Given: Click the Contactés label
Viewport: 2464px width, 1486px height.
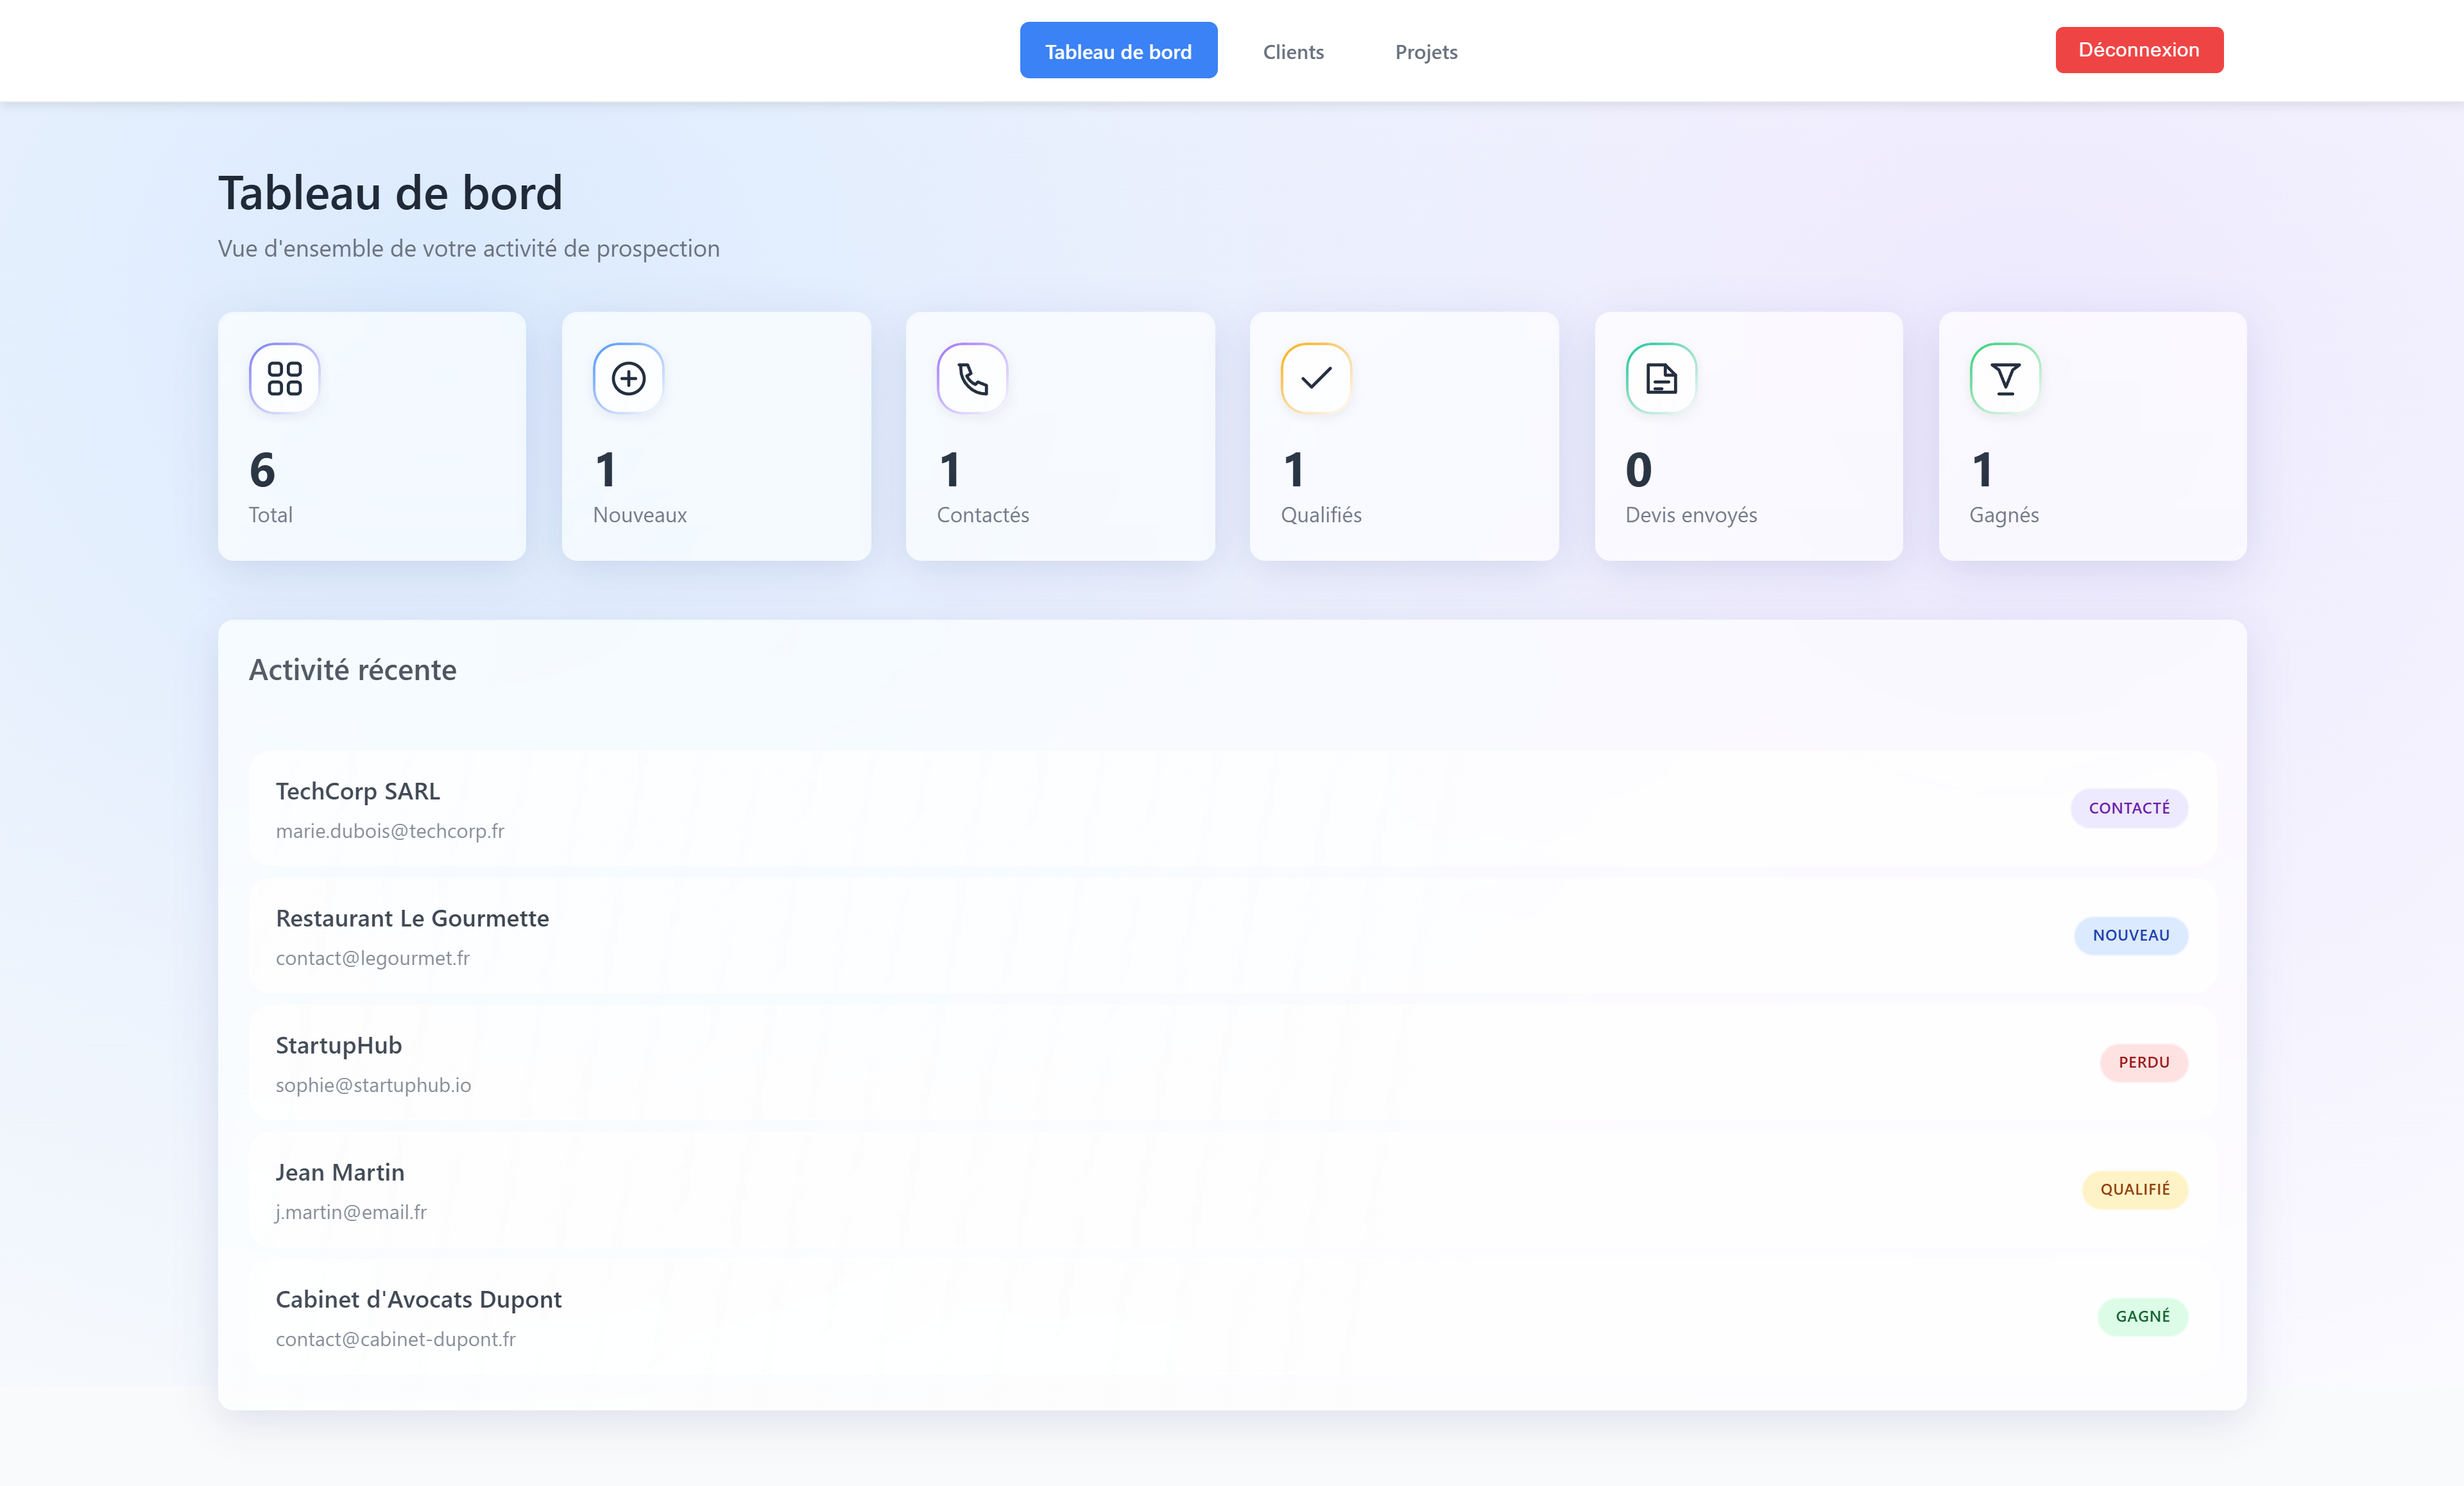Looking at the screenshot, I should pos(983,515).
